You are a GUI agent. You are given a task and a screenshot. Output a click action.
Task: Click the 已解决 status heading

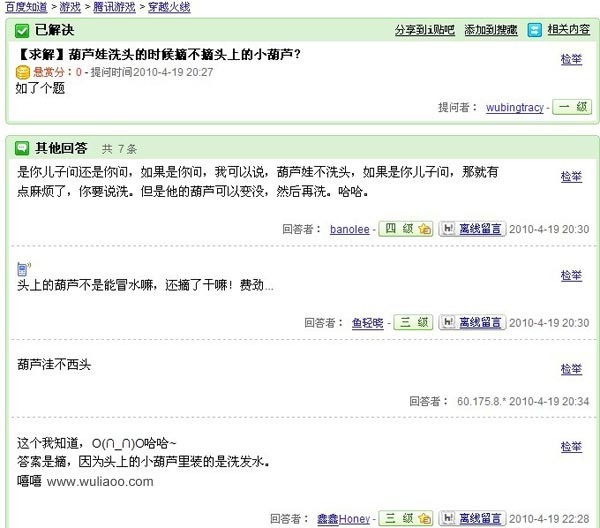pyautogui.click(x=54, y=30)
